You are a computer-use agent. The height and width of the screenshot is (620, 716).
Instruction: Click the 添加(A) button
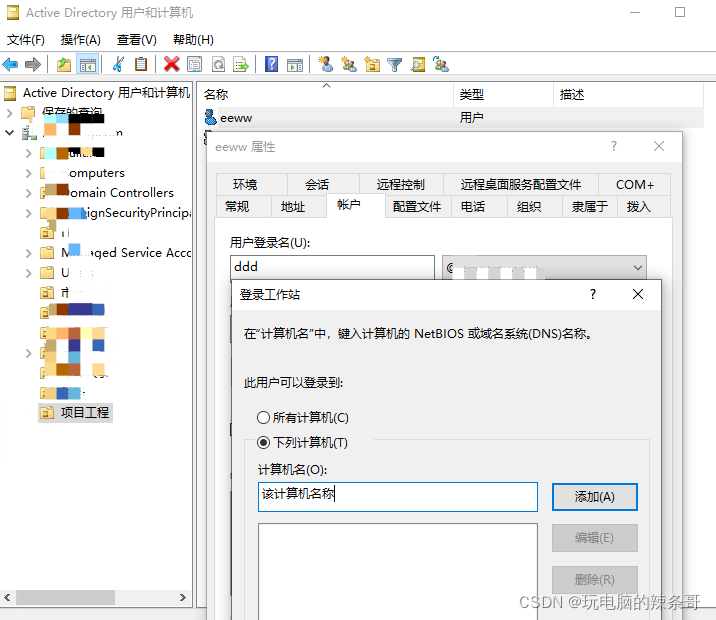(595, 497)
